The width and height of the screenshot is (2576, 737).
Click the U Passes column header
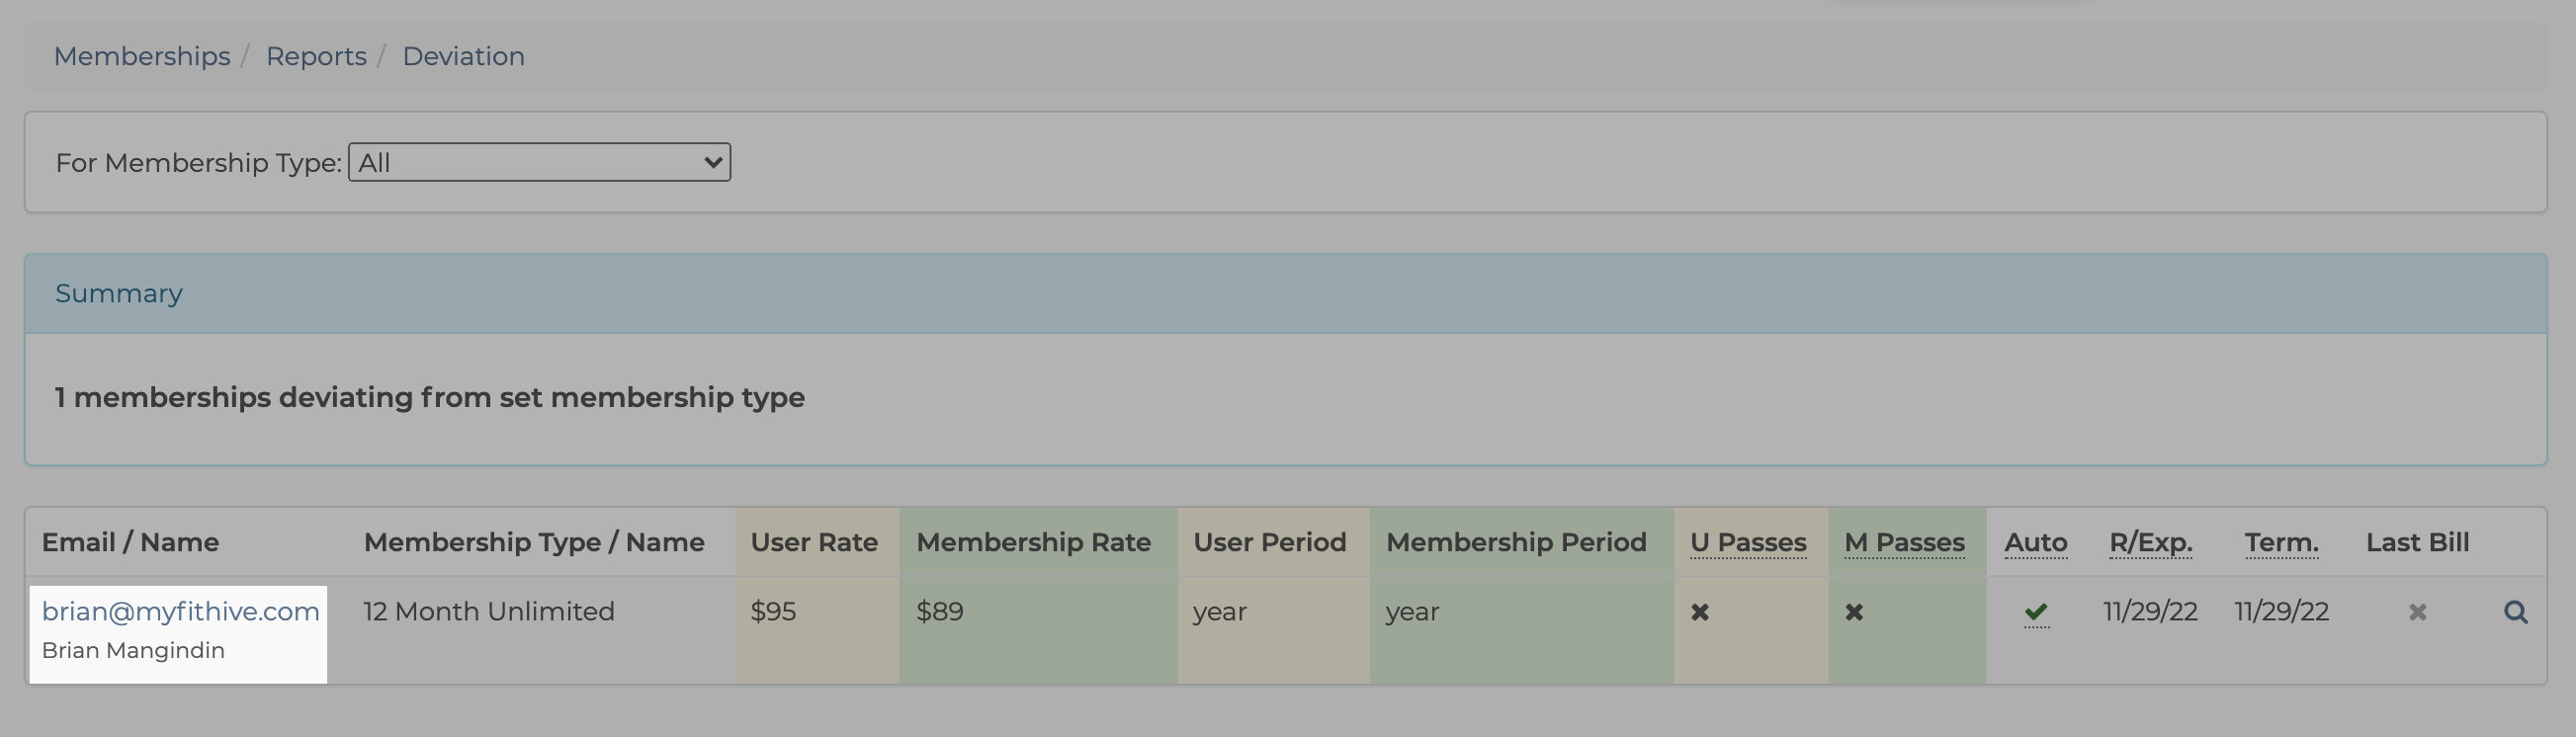(1748, 542)
